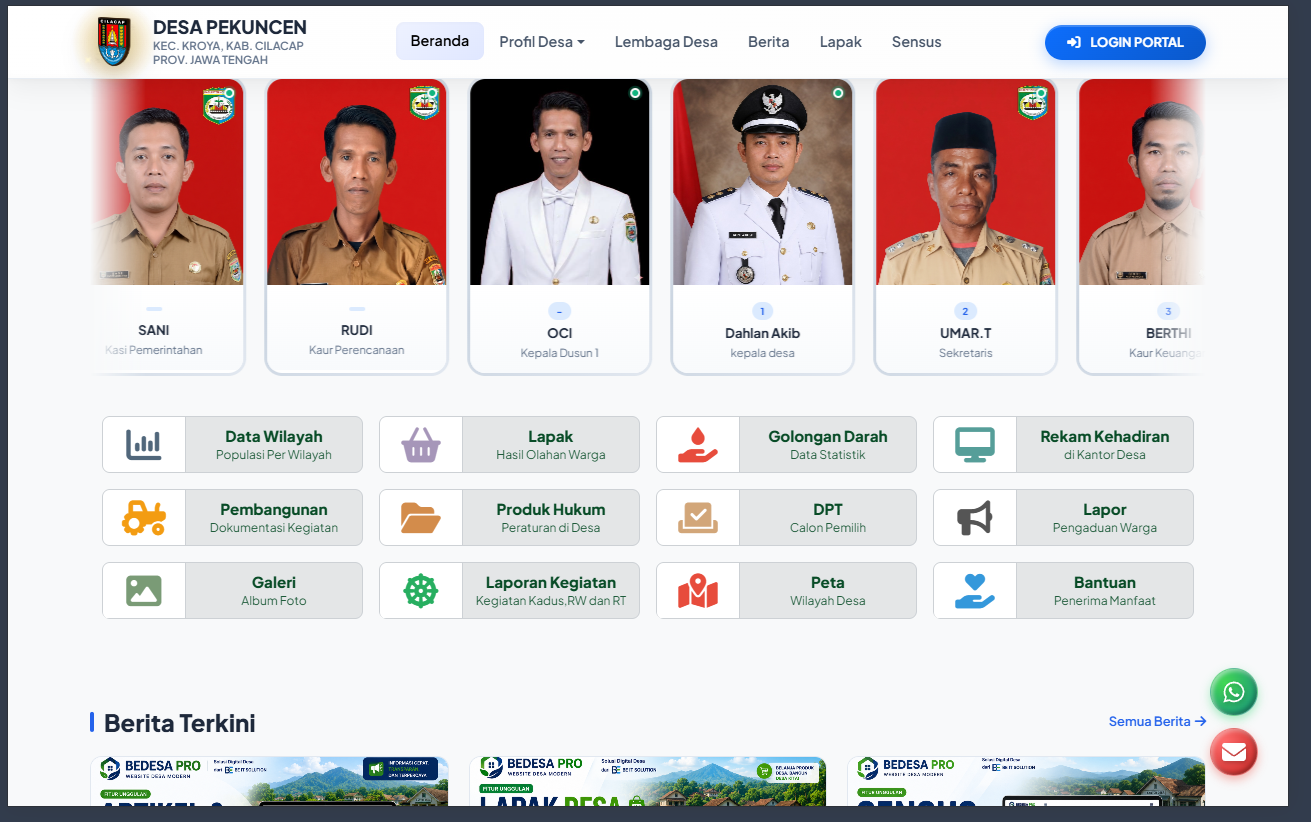The width and height of the screenshot is (1311, 822).
Task: Open the LAPAK DESA news banner
Action: pyautogui.click(x=648, y=781)
